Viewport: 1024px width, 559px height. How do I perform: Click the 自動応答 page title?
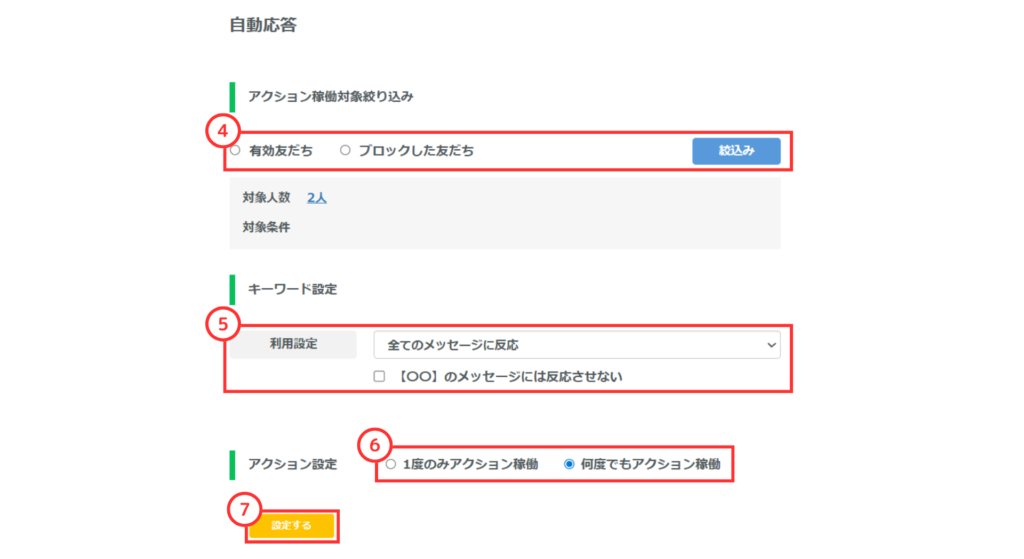(x=262, y=25)
